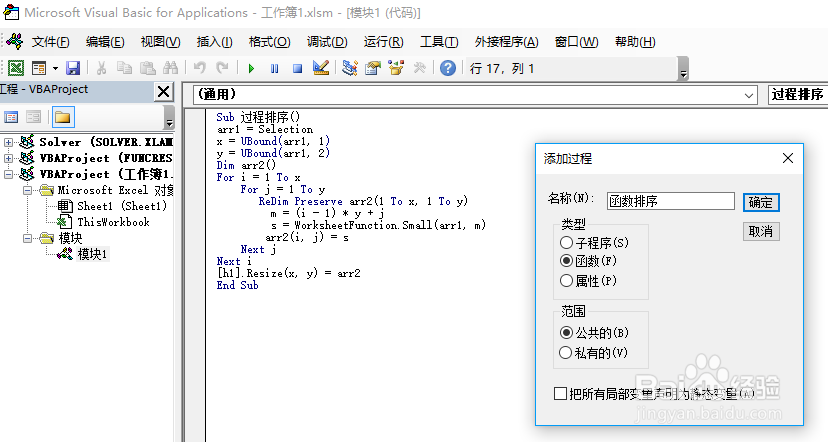
Task: Click the Redo toolbar icon
Action: pyautogui.click(x=222, y=68)
